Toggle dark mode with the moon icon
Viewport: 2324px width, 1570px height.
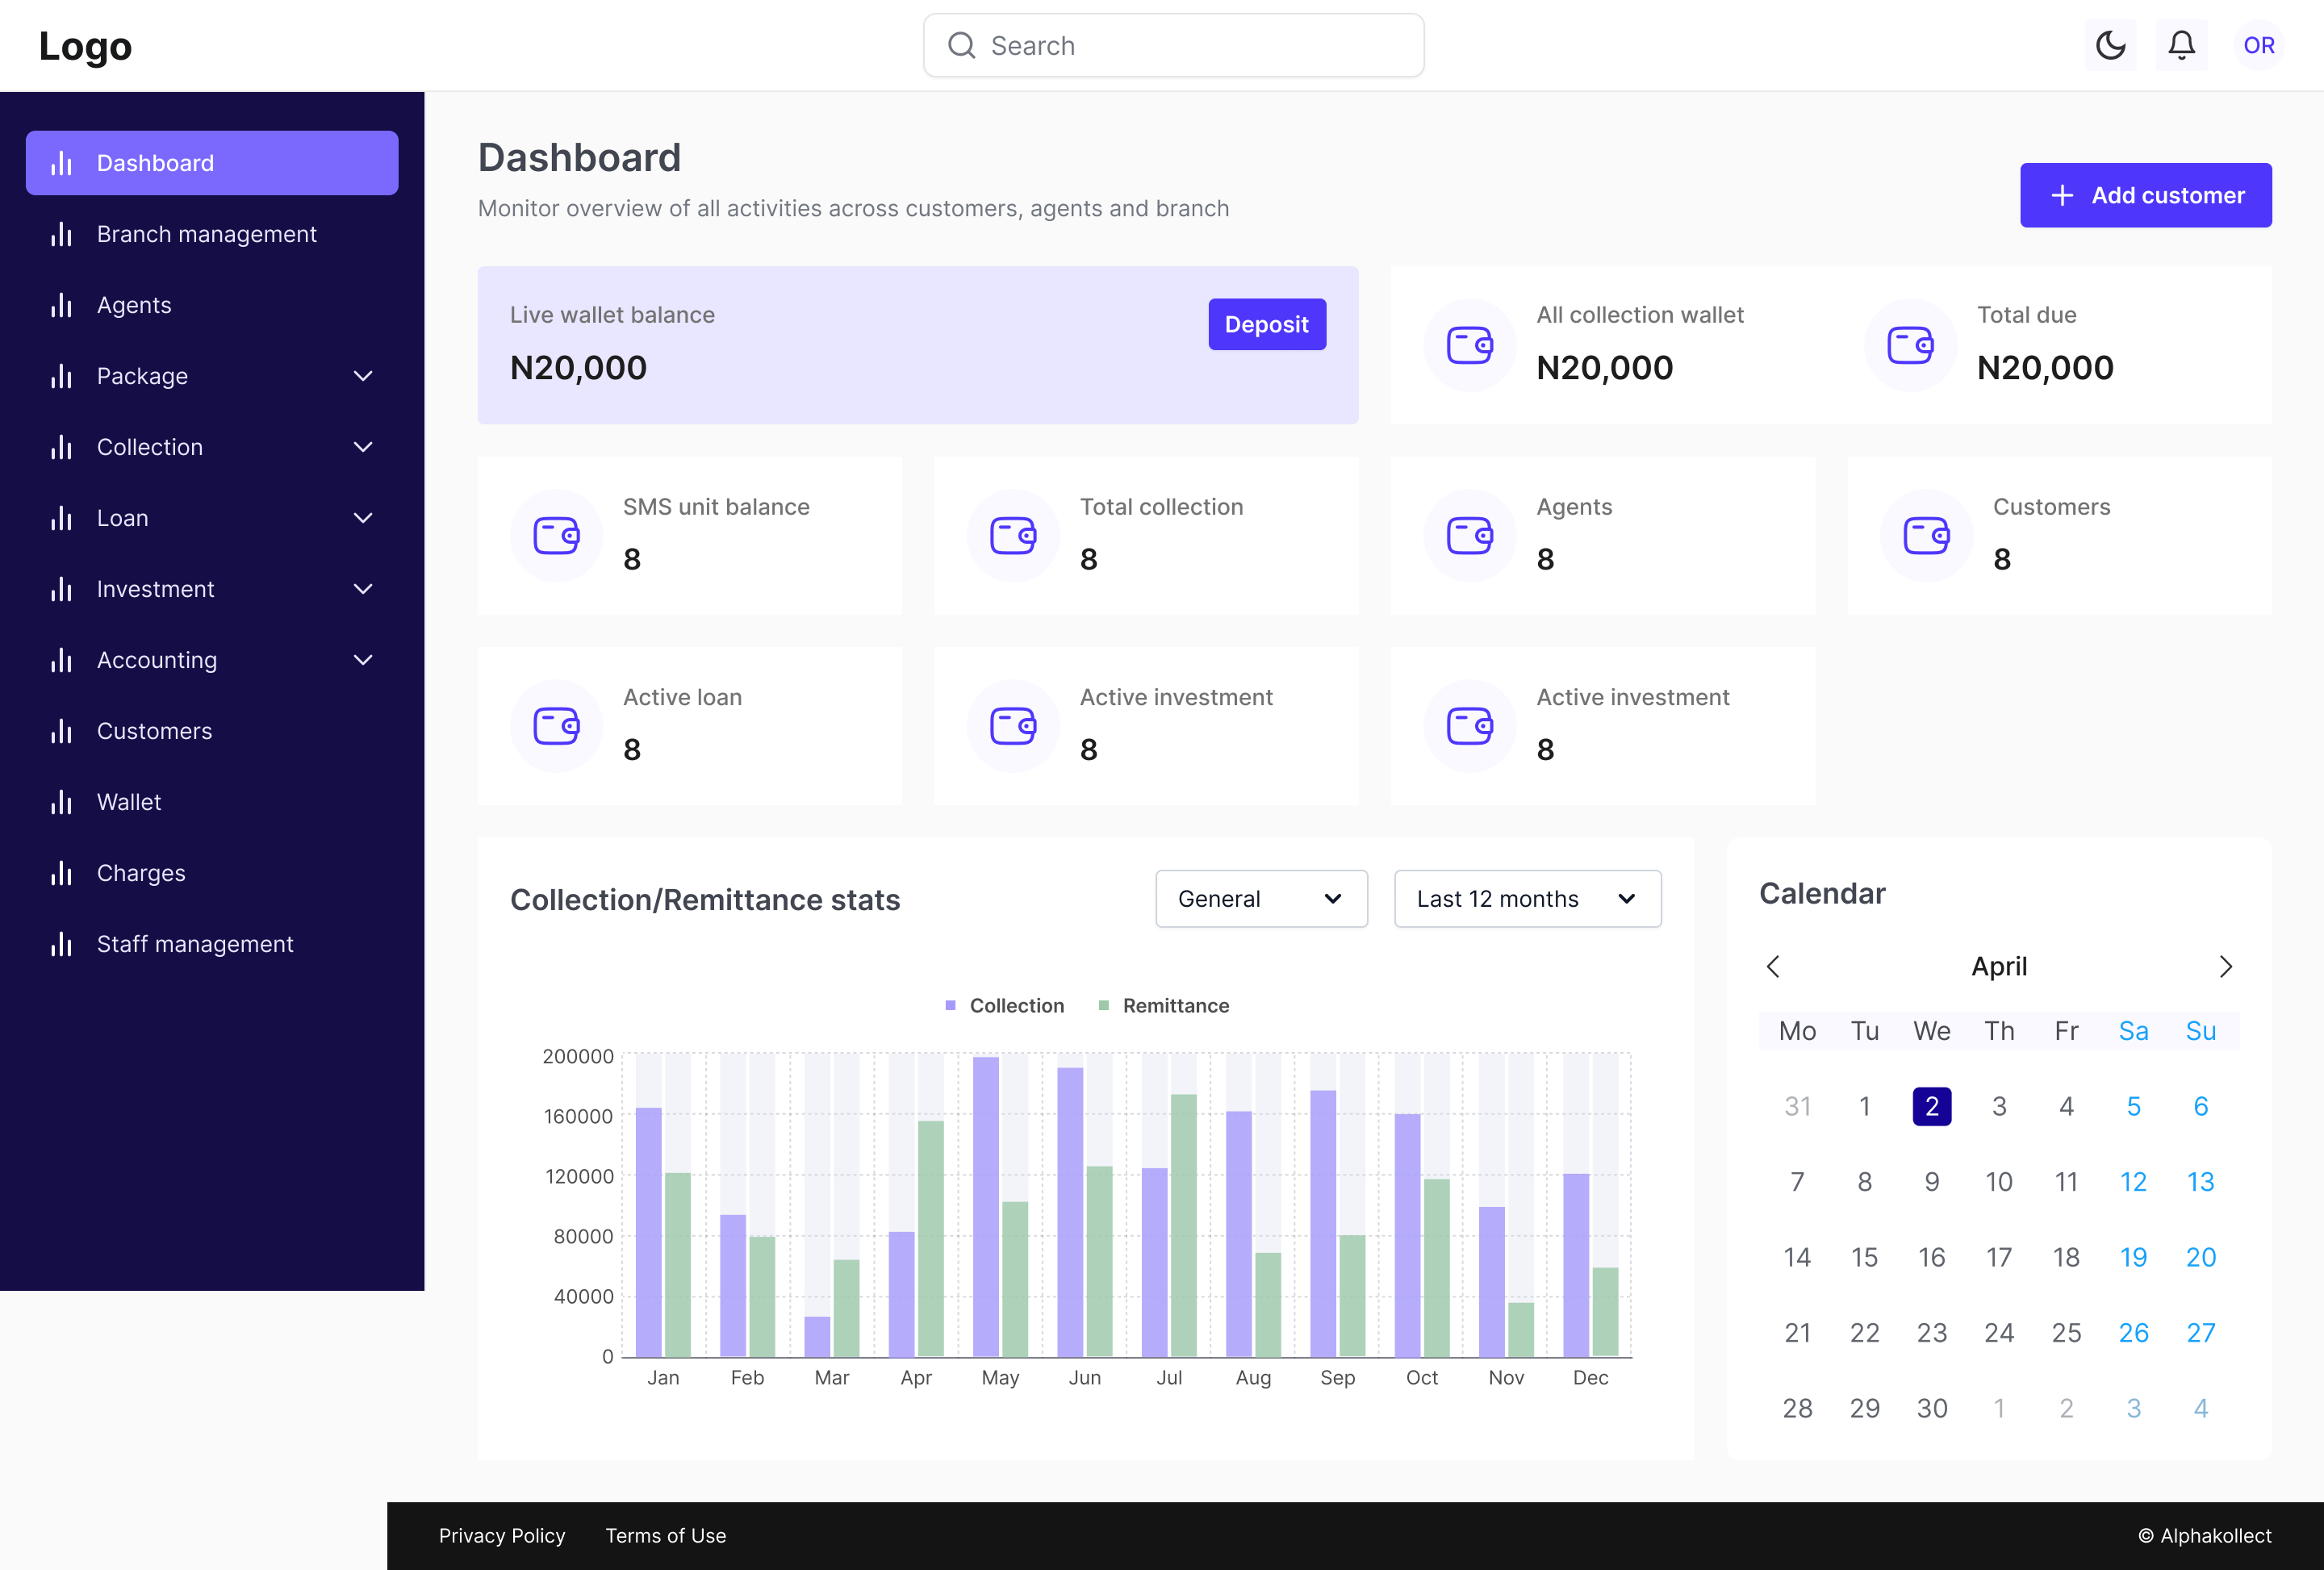[2110, 45]
